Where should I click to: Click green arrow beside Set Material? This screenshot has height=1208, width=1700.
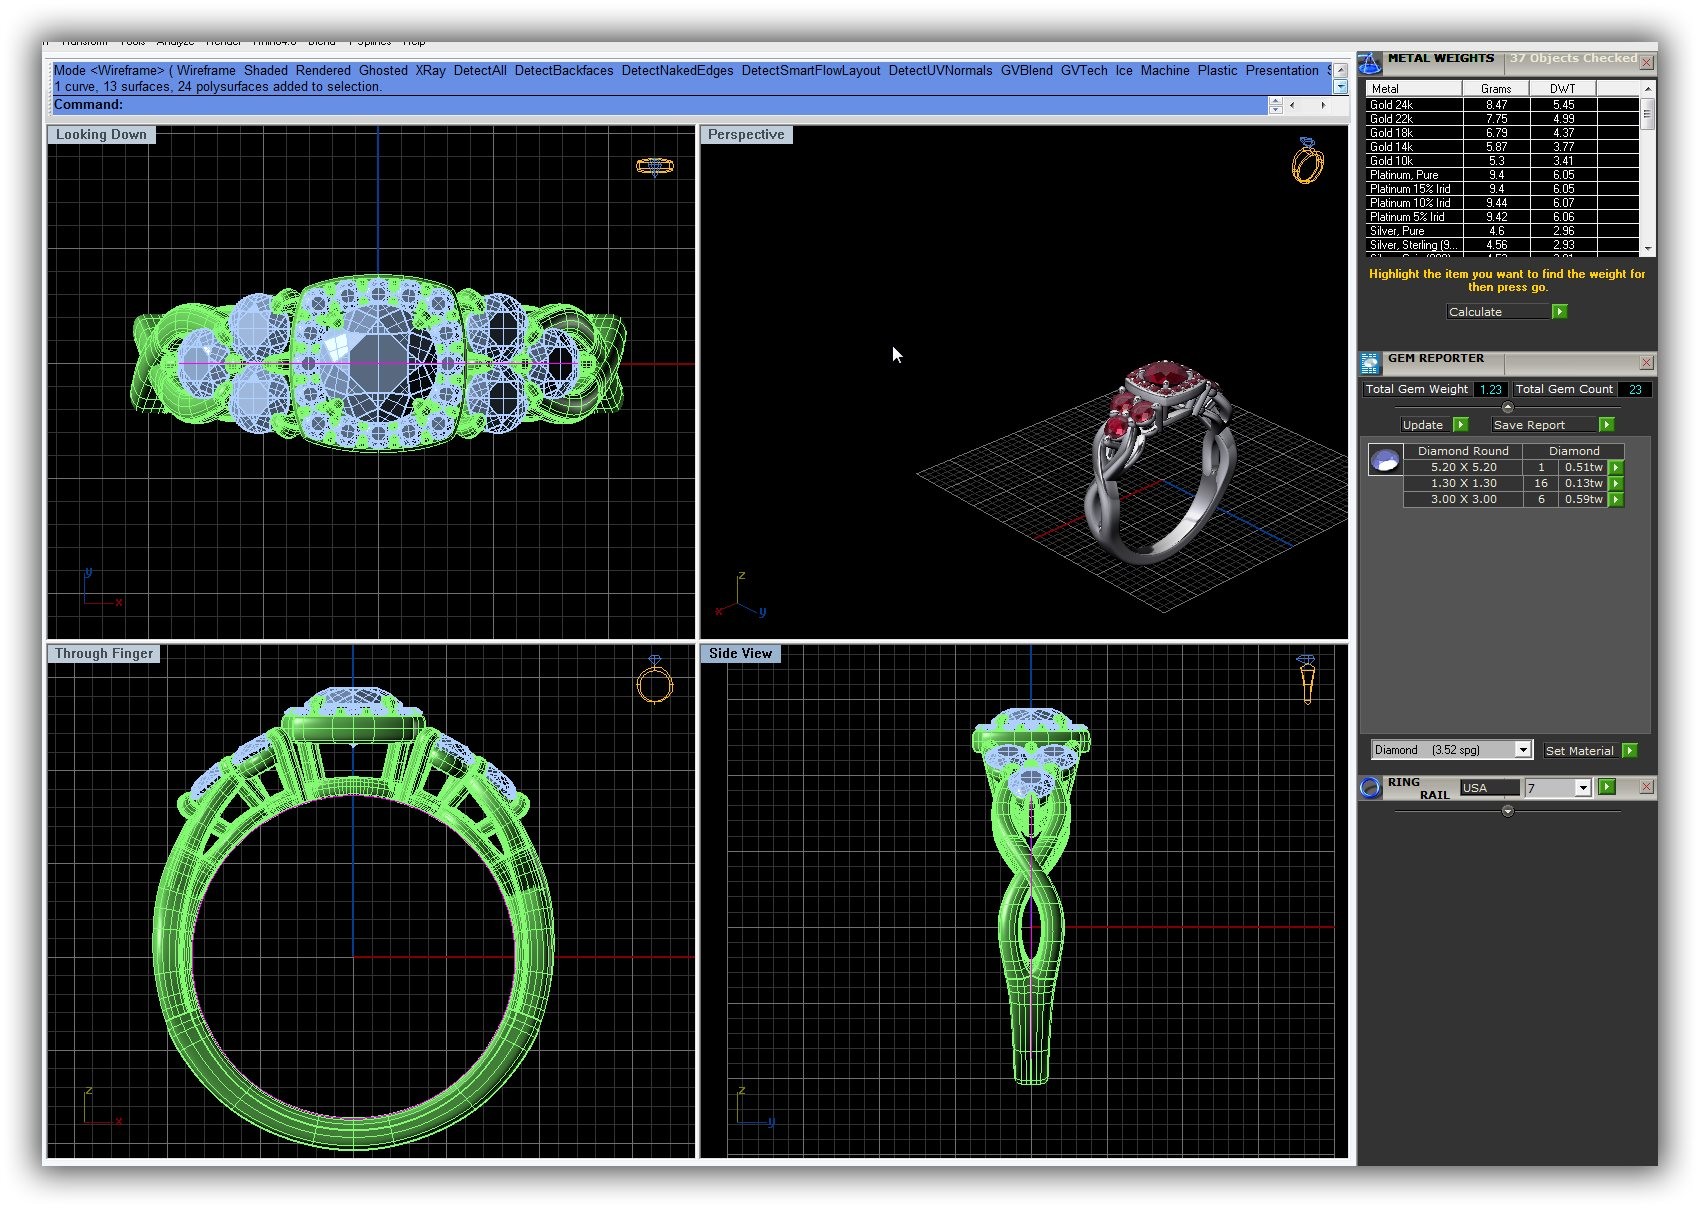tap(1629, 751)
